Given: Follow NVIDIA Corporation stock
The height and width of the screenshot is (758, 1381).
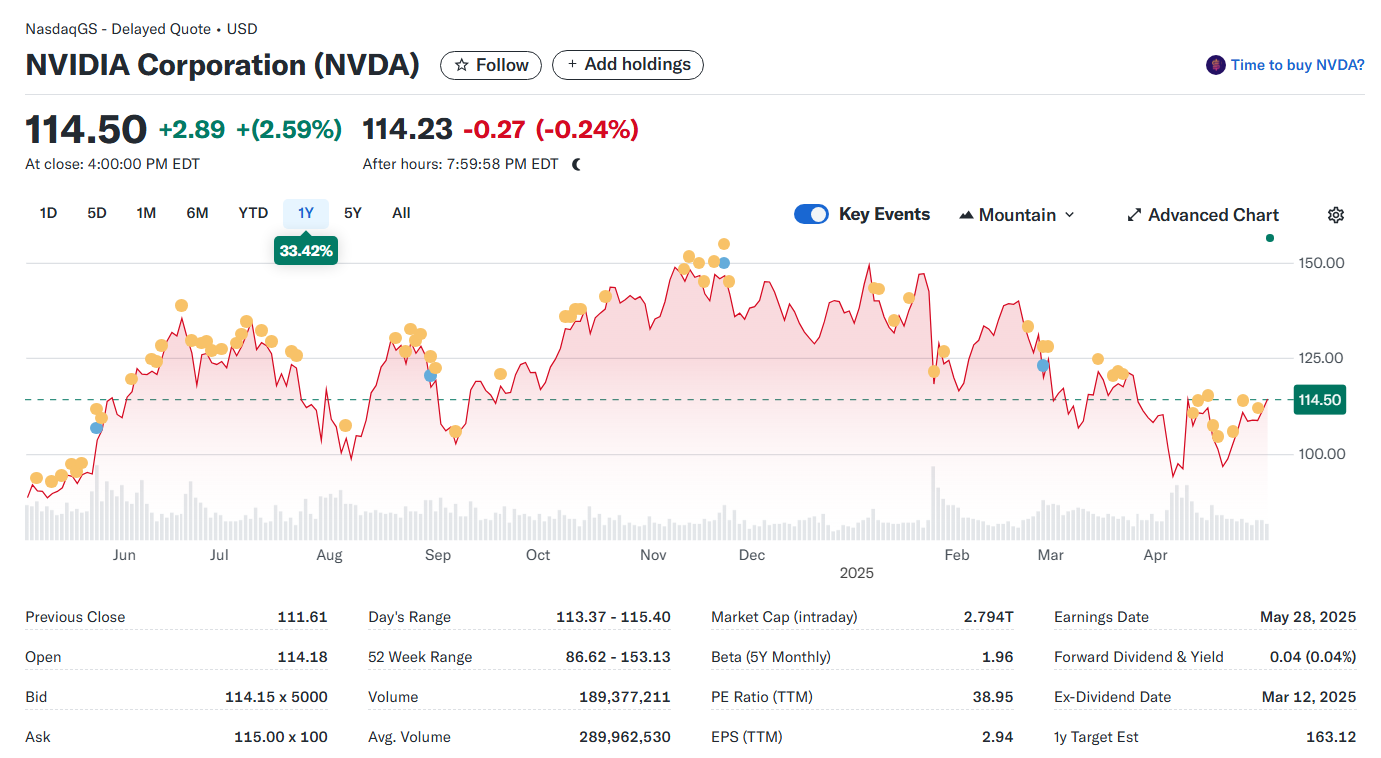Looking at the screenshot, I should 491,65.
